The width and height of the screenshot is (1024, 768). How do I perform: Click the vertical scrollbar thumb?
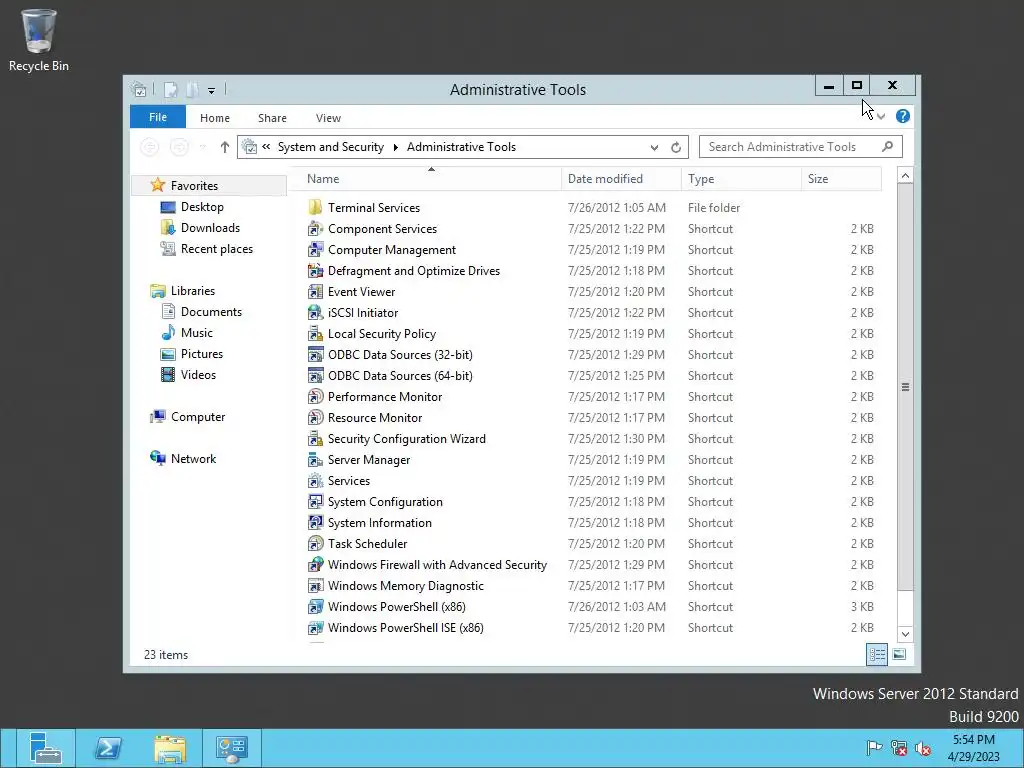pos(905,387)
